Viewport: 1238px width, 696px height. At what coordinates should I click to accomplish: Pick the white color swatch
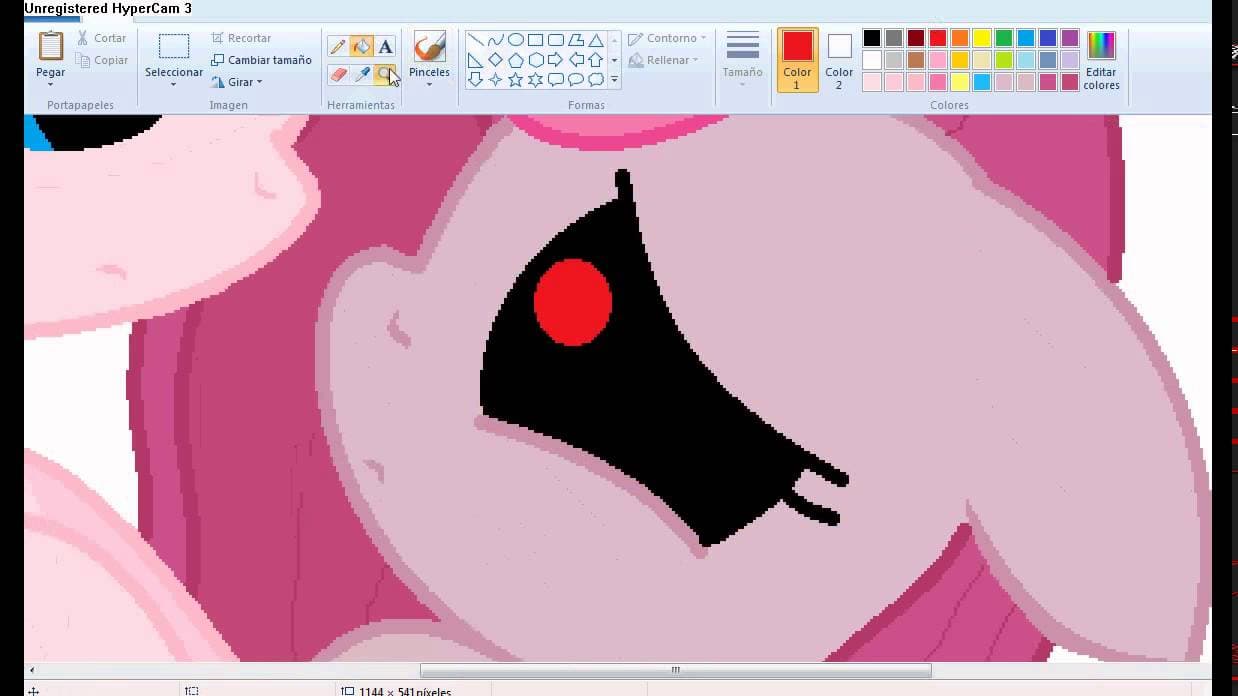[872, 60]
